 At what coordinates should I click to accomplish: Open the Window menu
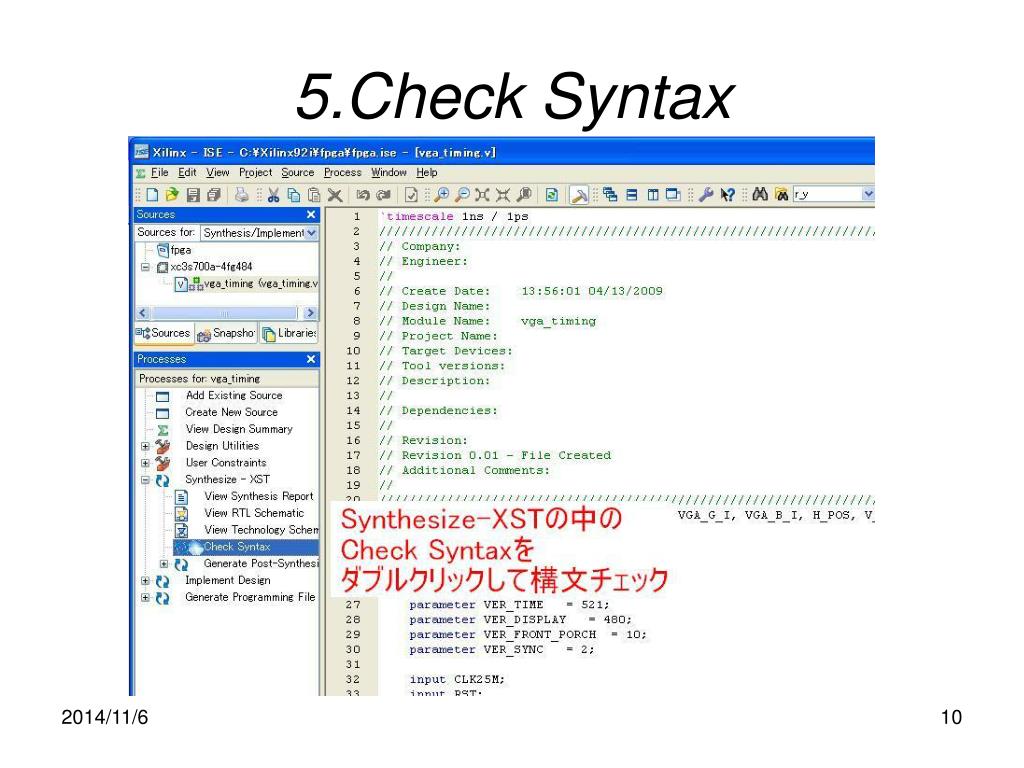pyautogui.click(x=389, y=172)
